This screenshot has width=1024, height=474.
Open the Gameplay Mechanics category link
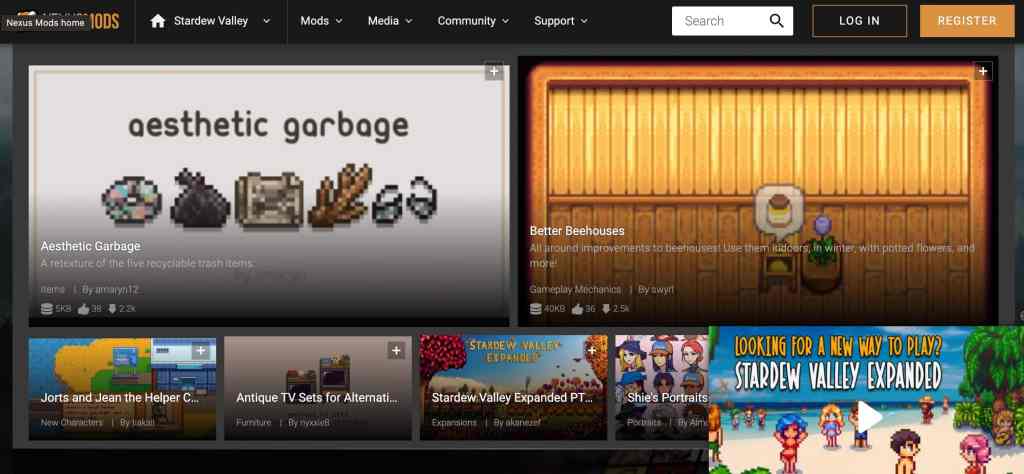click(575, 289)
